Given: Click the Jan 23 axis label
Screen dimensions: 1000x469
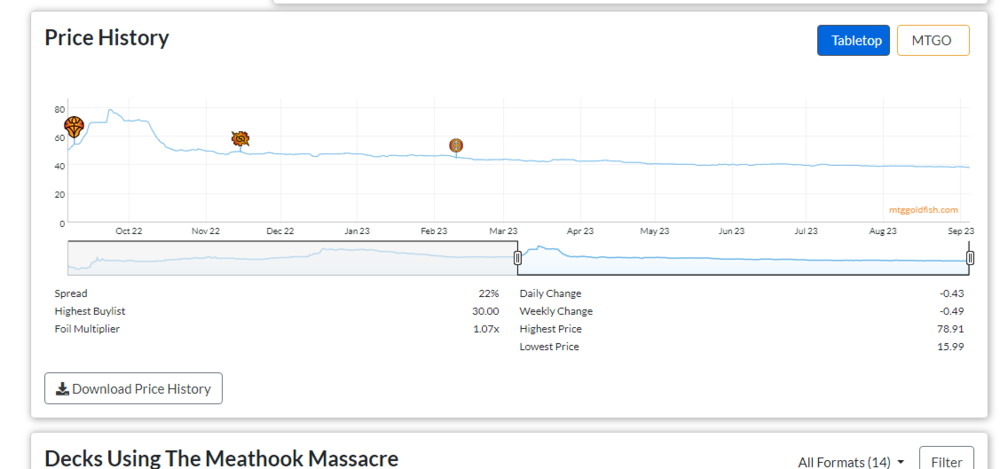Looking at the screenshot, I should tap(357, 231).
